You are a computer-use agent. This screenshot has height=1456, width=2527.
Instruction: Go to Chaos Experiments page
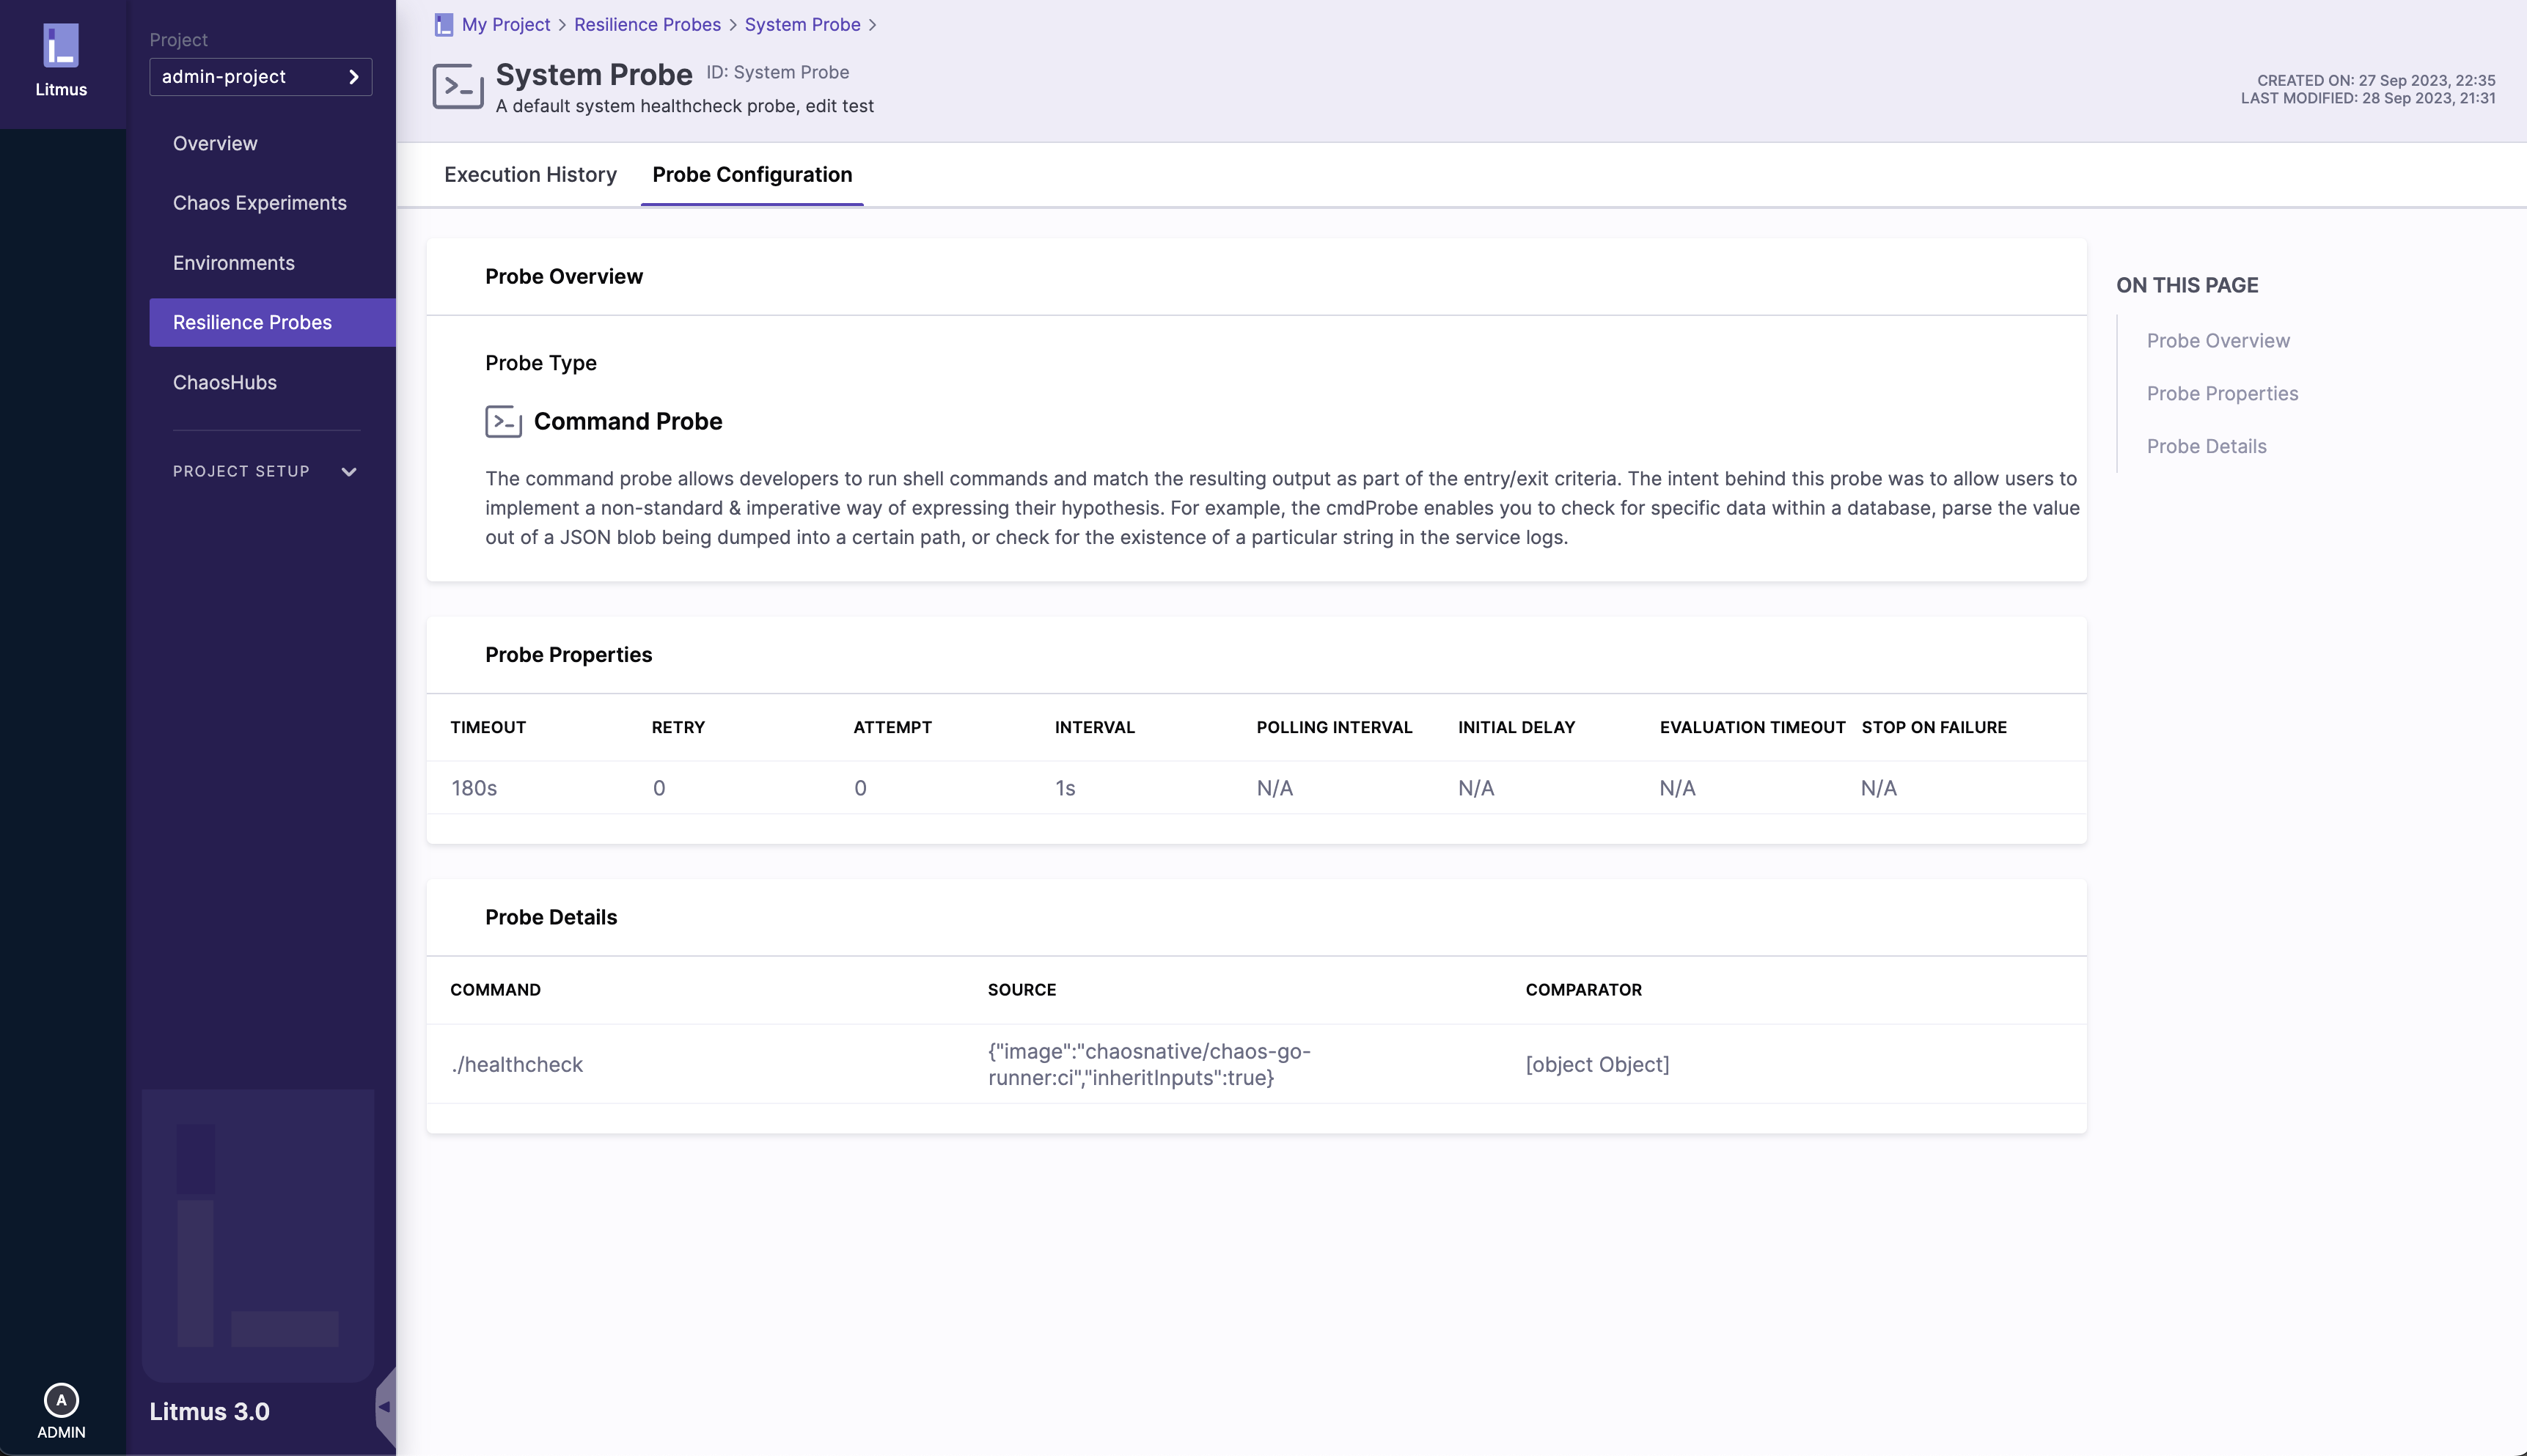[260, 203]
